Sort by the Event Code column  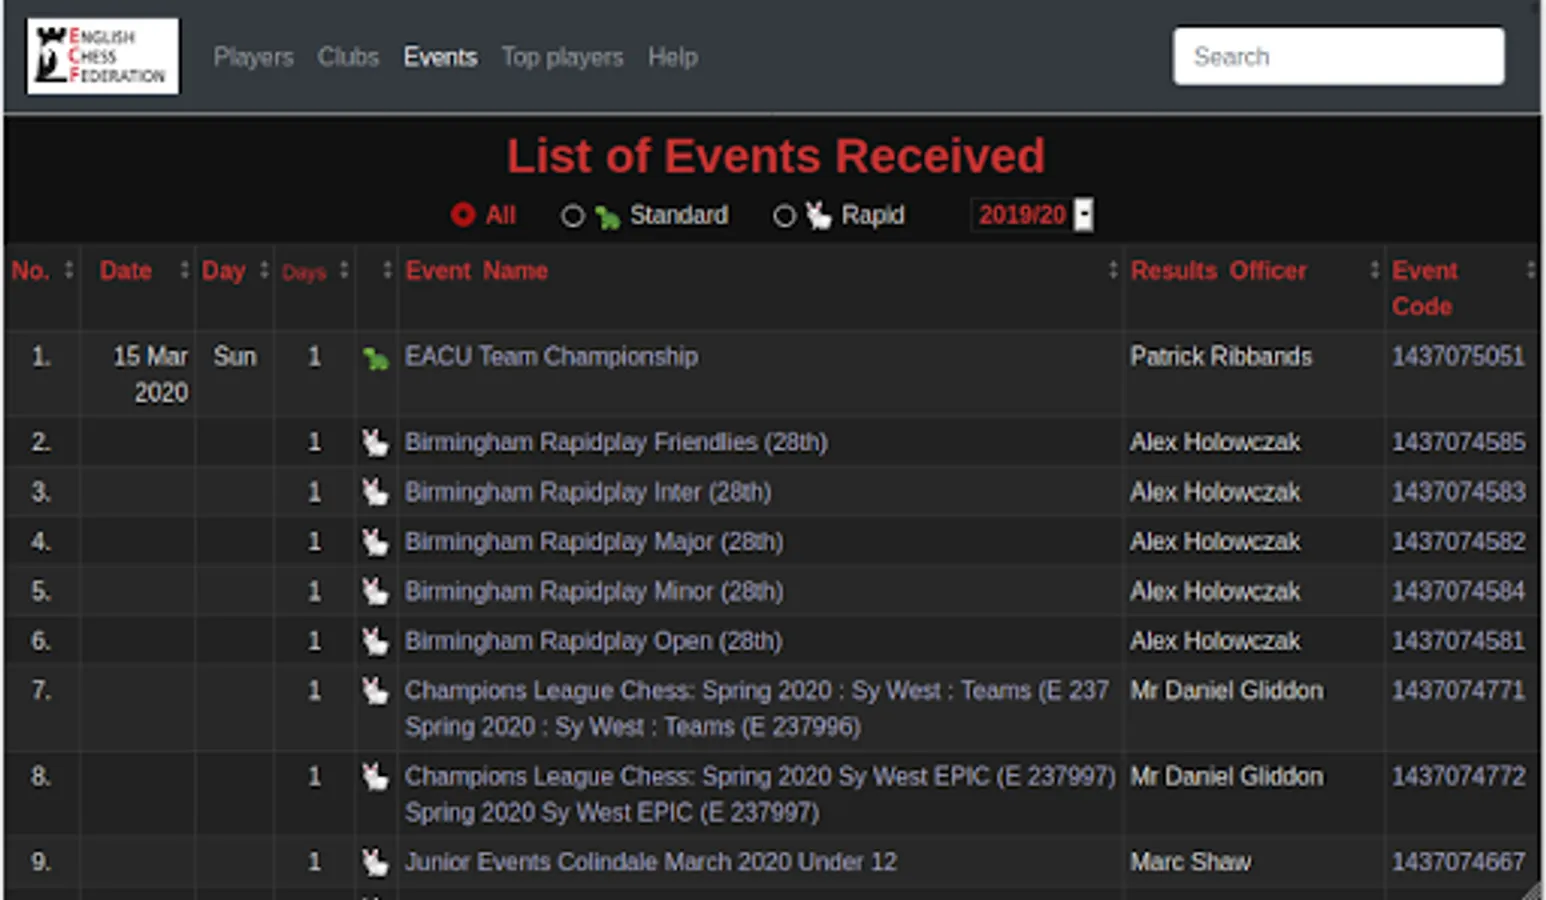click(1462, 288)
